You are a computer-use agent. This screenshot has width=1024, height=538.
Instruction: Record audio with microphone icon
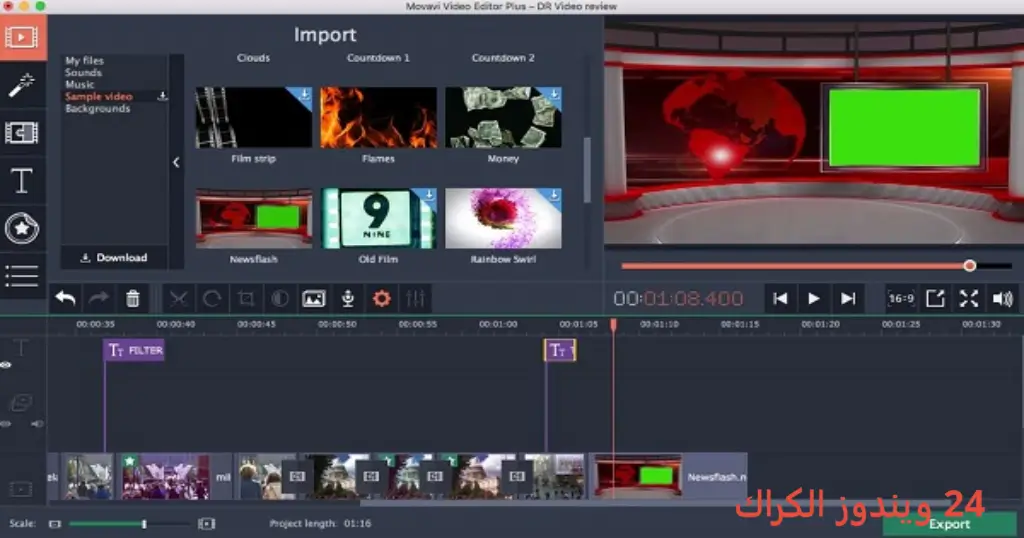(348, 298)
